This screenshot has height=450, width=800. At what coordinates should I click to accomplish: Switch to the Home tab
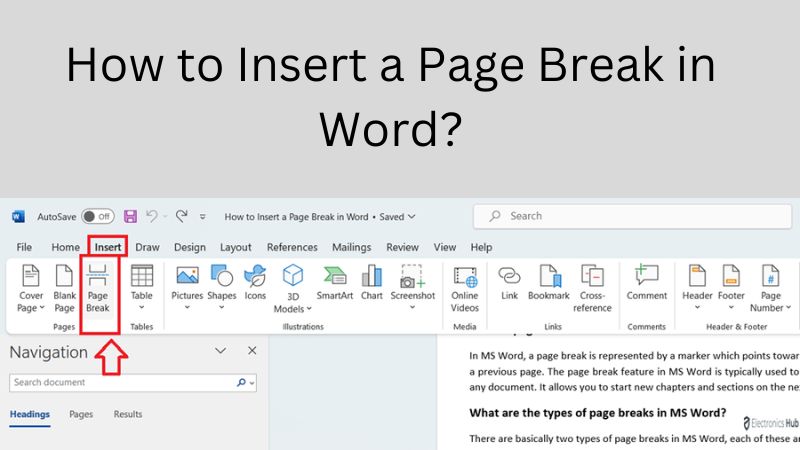pyautogui.click(x=65, y=247)
